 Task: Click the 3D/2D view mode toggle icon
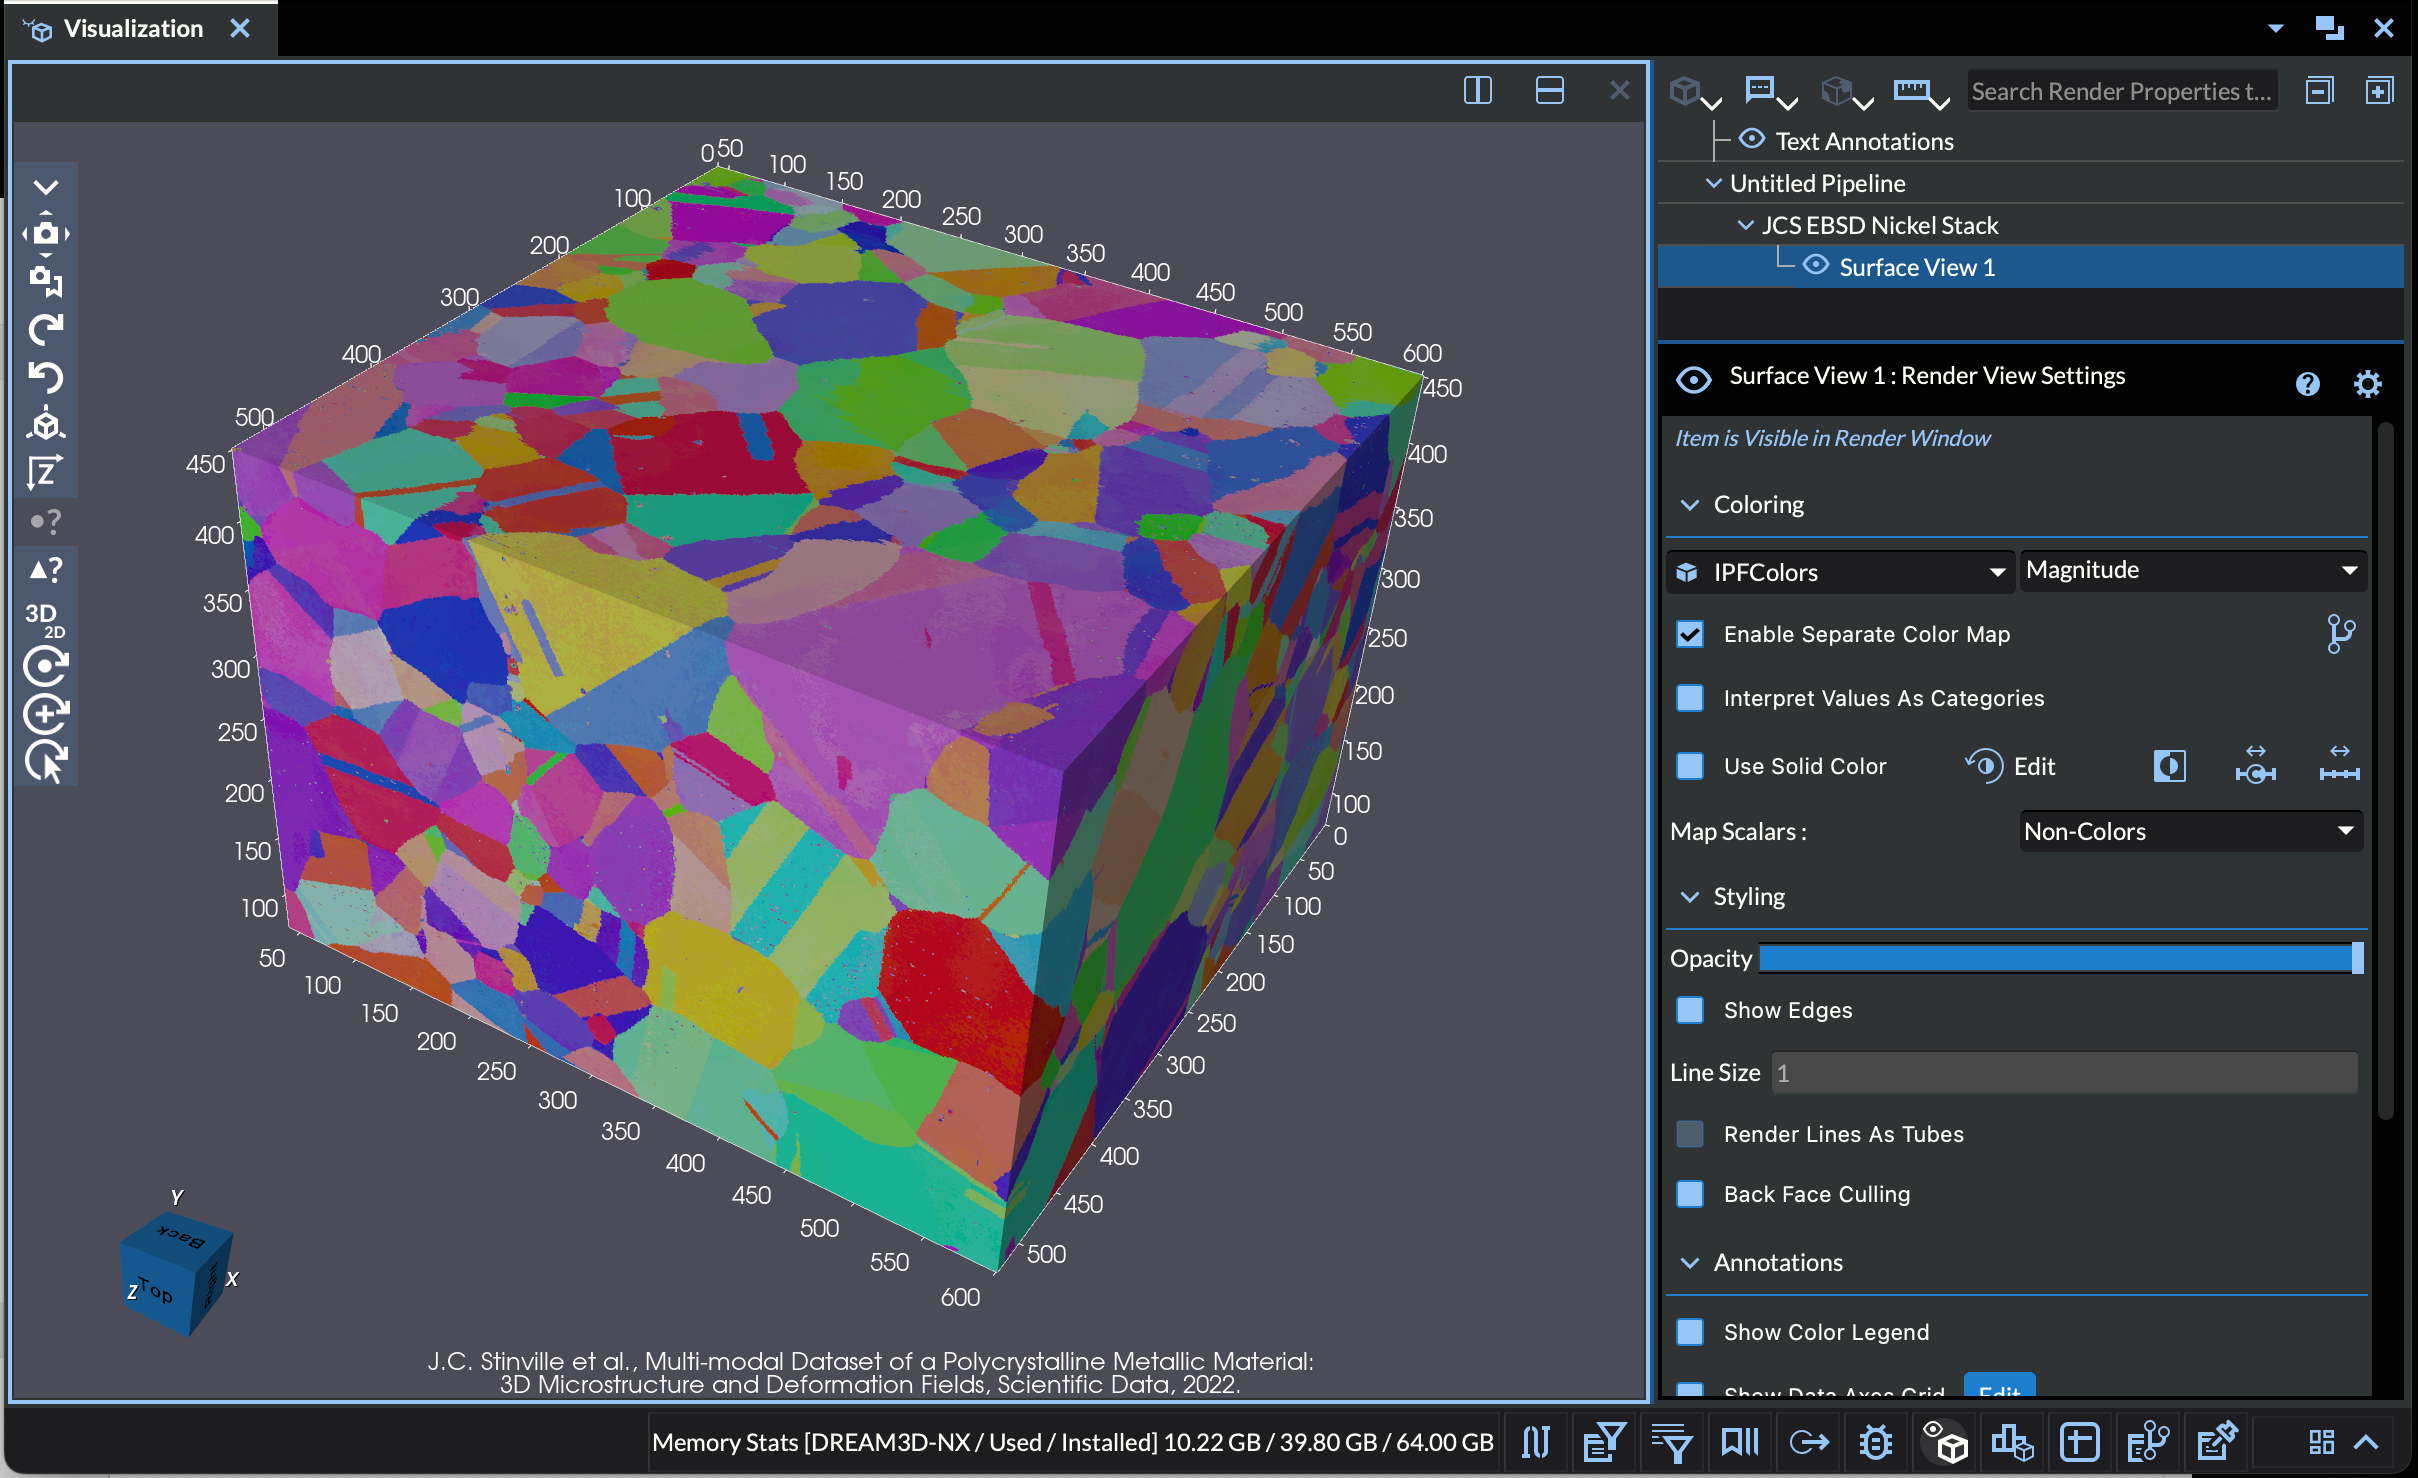coord(44,619)
